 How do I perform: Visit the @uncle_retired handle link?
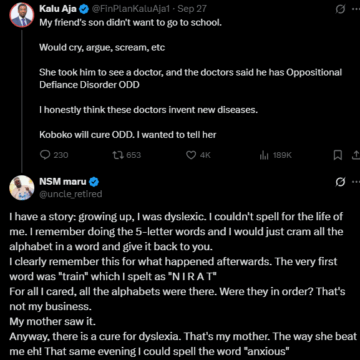[x=71, y=194]
